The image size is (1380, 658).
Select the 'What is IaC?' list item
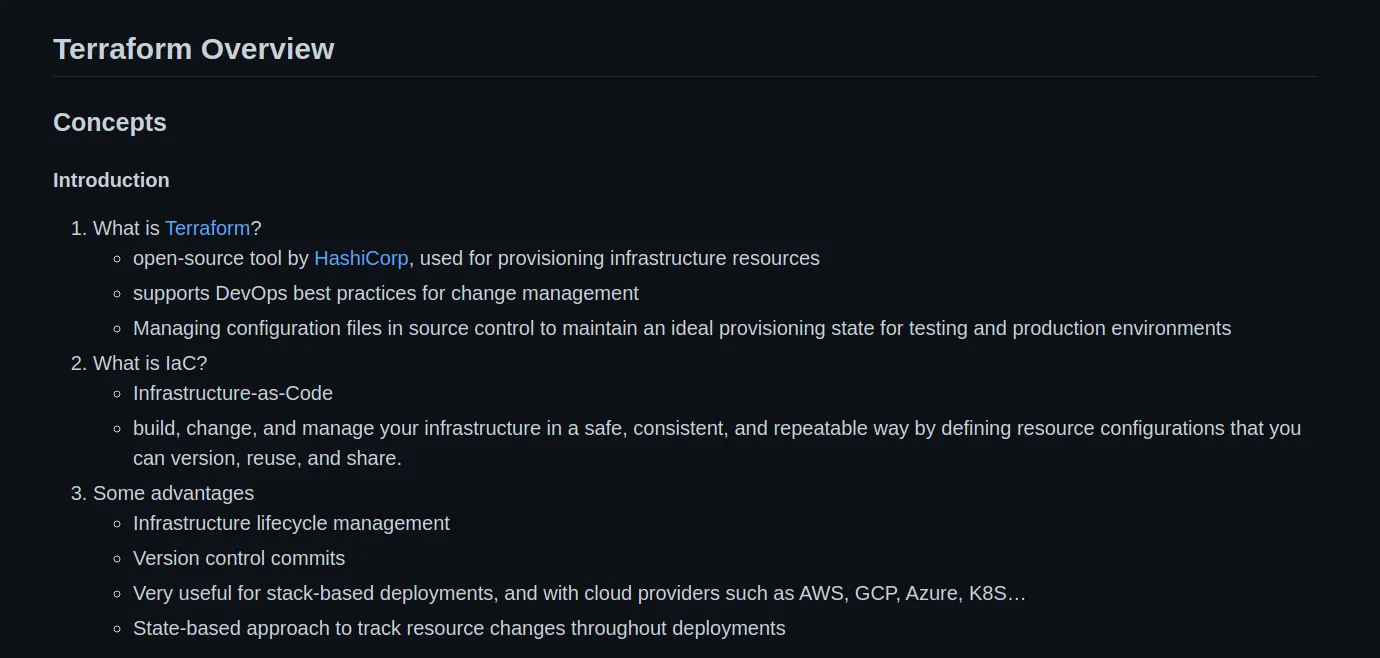pyautogui.click(x=150, y=363)
